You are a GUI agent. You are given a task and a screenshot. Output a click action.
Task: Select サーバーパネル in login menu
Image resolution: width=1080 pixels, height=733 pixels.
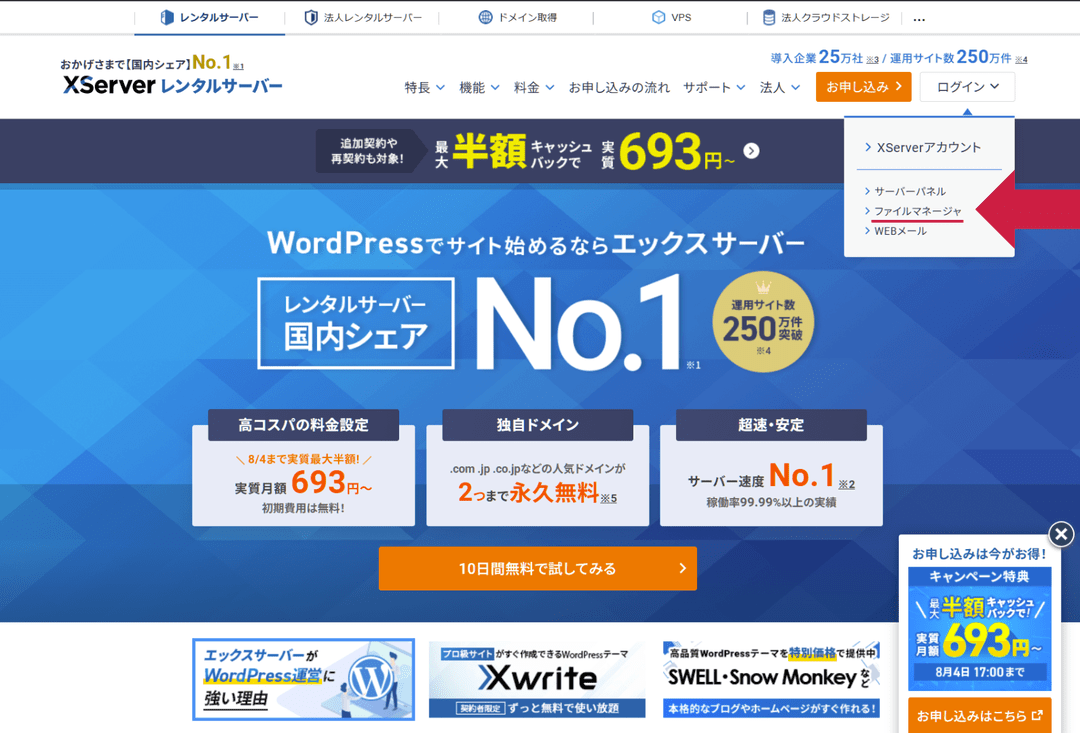coord(905,192)
